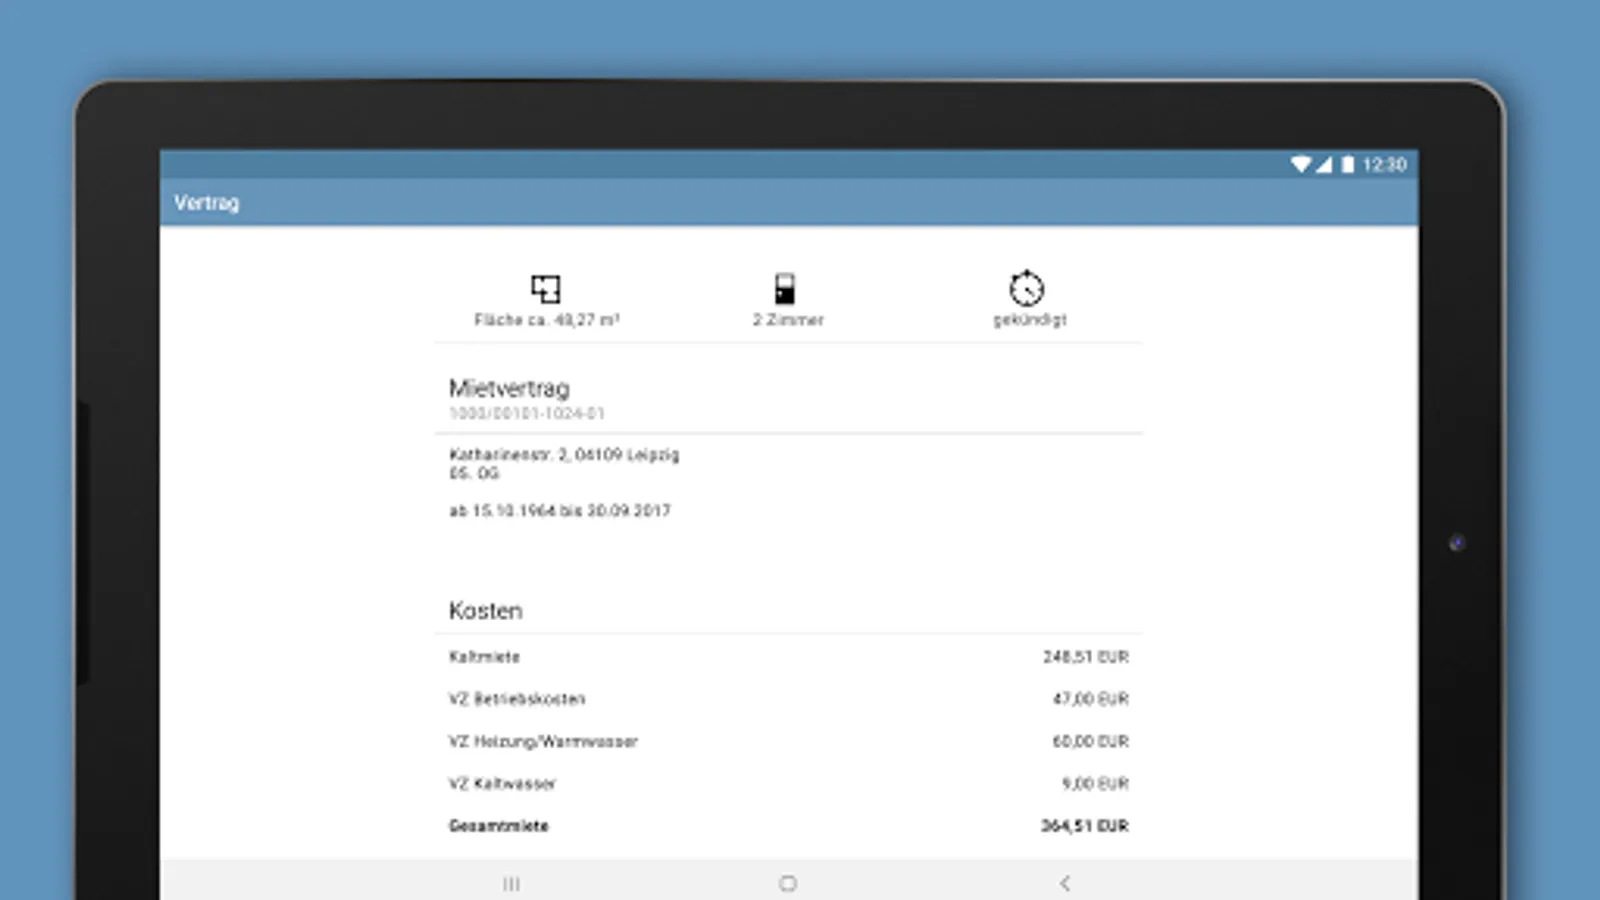1600x900 pixels.
Task: Tap the Android home button
Action: (x=788, y=883)
